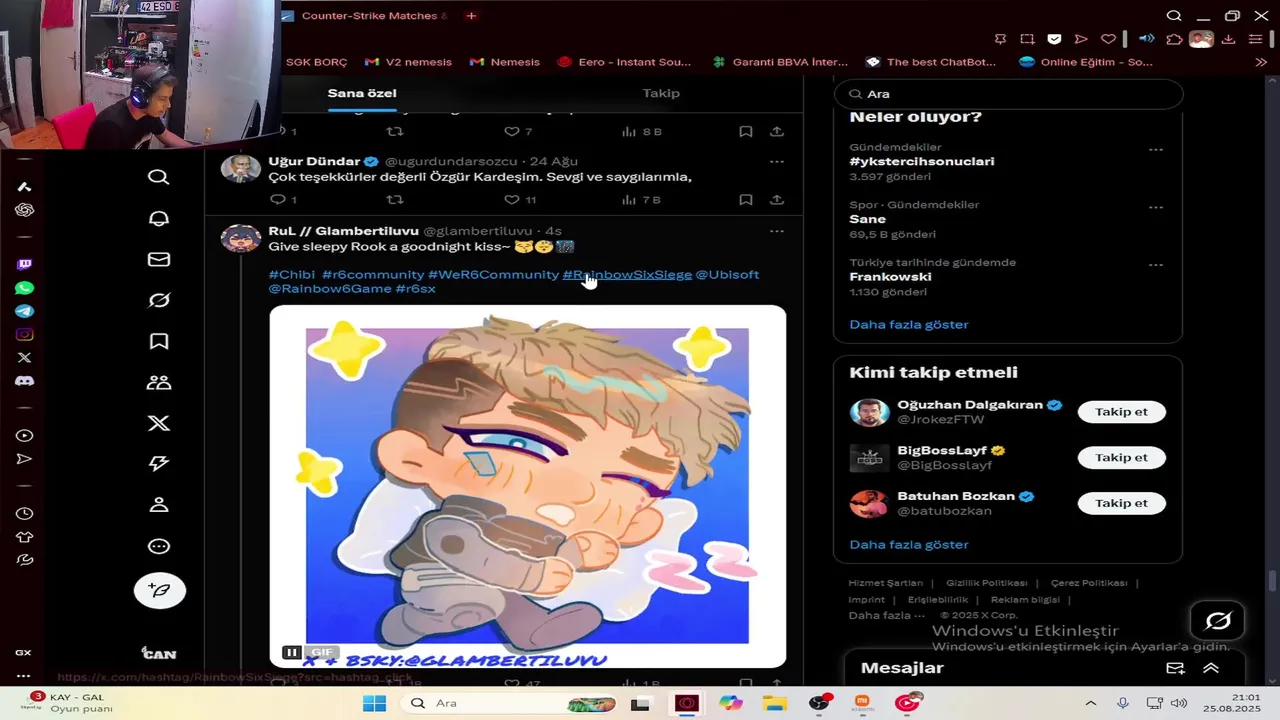Switch to the Takip tab

[x=661, y=93]
